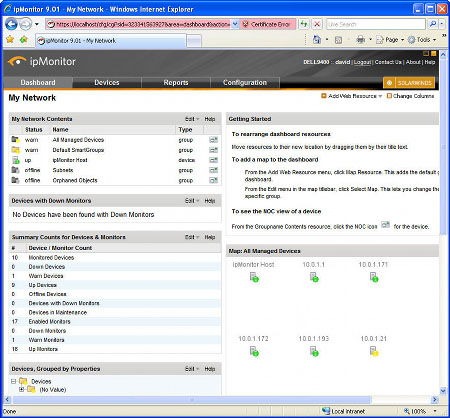Click the Favorites star icon

coord(10,40)
